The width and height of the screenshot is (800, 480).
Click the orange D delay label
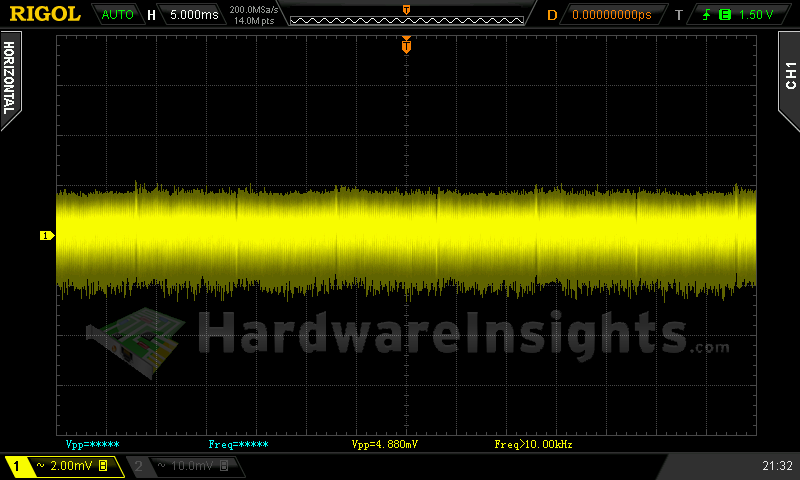(x=552, y=15)
